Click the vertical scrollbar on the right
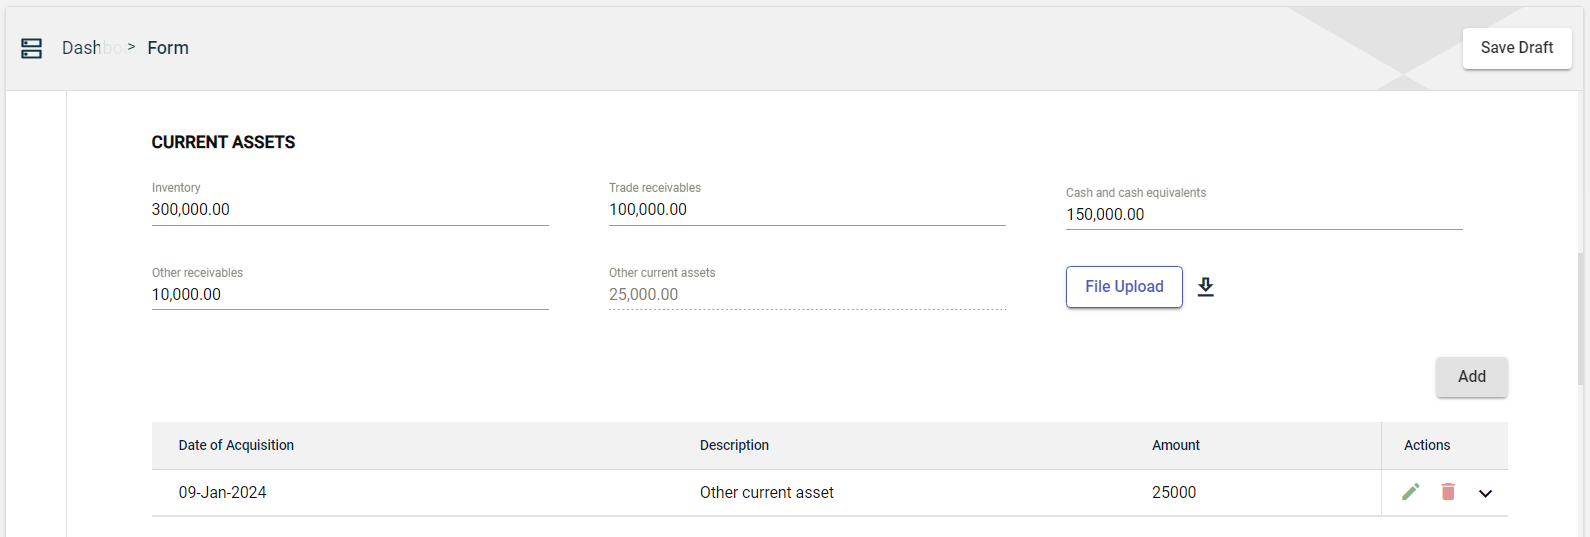1590x537 pixels. (1580, 318)
